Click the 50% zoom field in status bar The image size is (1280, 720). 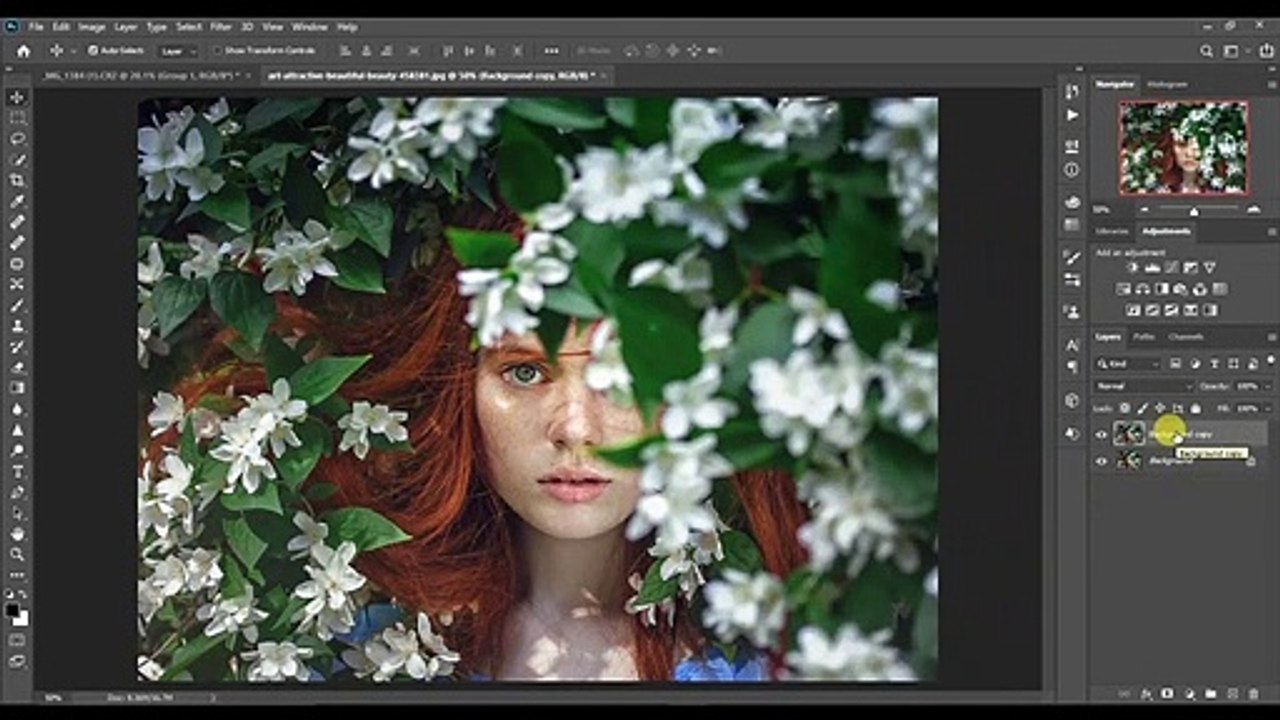tap(54, 697)
